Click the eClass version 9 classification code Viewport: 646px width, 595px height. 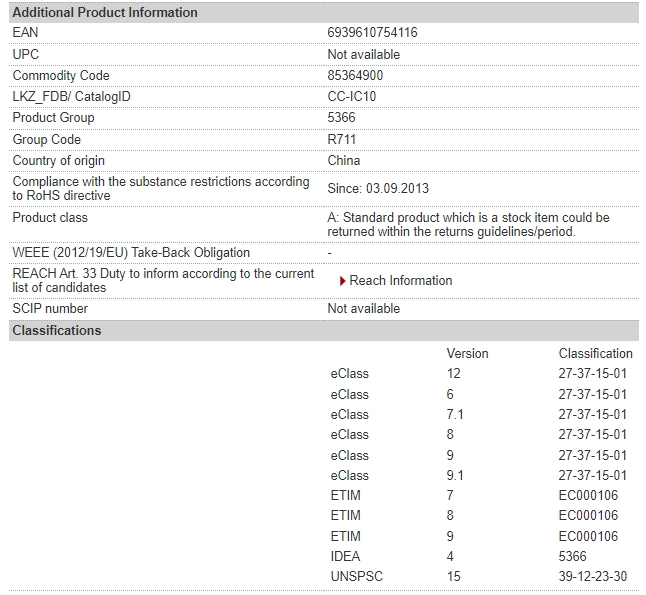(x=592, y=455)
